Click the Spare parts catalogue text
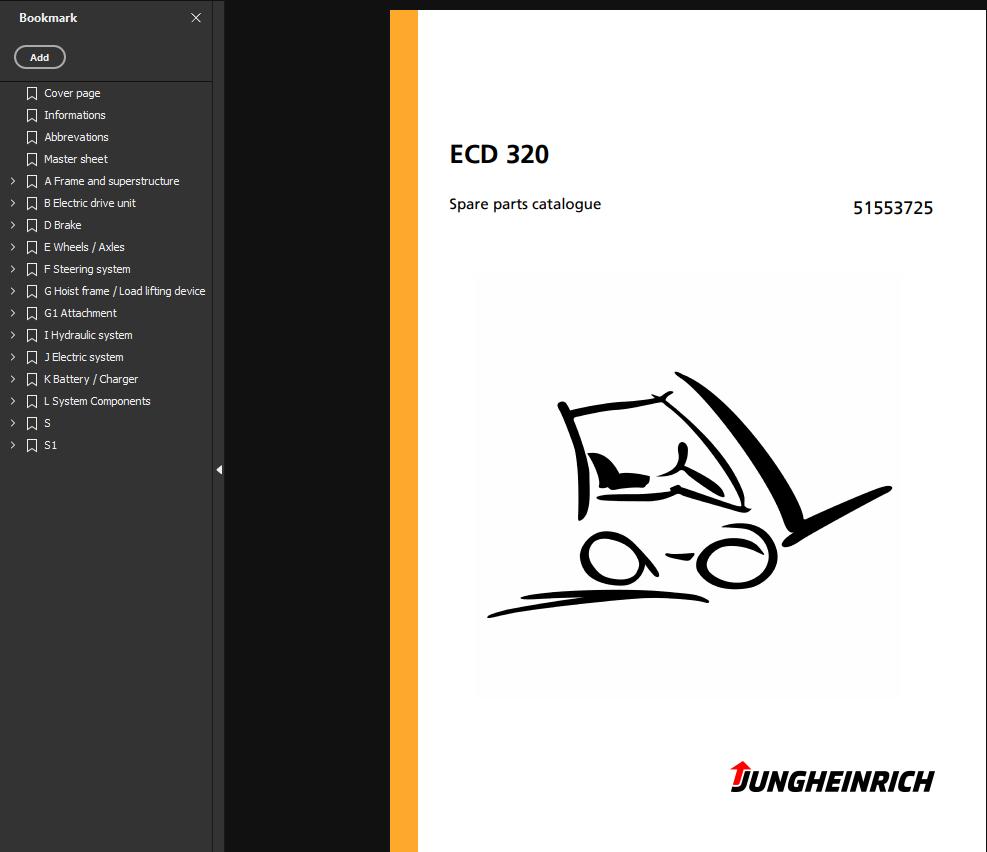The image size is (987, 852). click(525, 205)
